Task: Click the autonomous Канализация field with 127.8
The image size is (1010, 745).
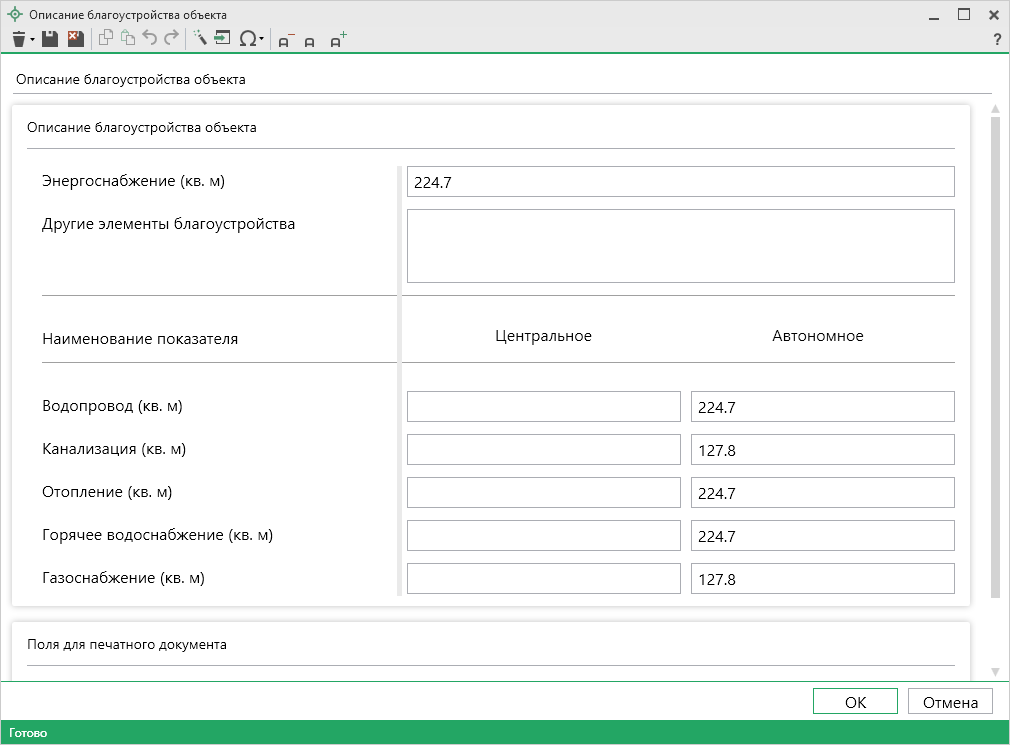Action: pos(822,450)
